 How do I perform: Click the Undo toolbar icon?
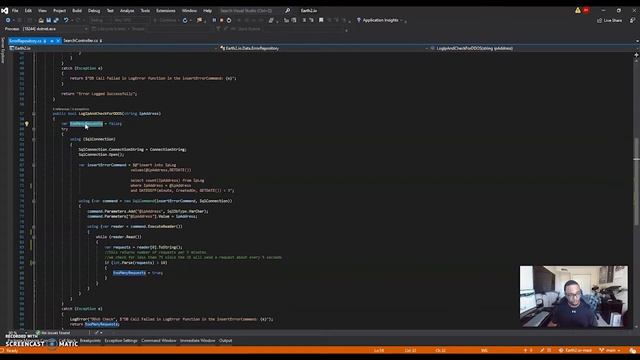66,20
